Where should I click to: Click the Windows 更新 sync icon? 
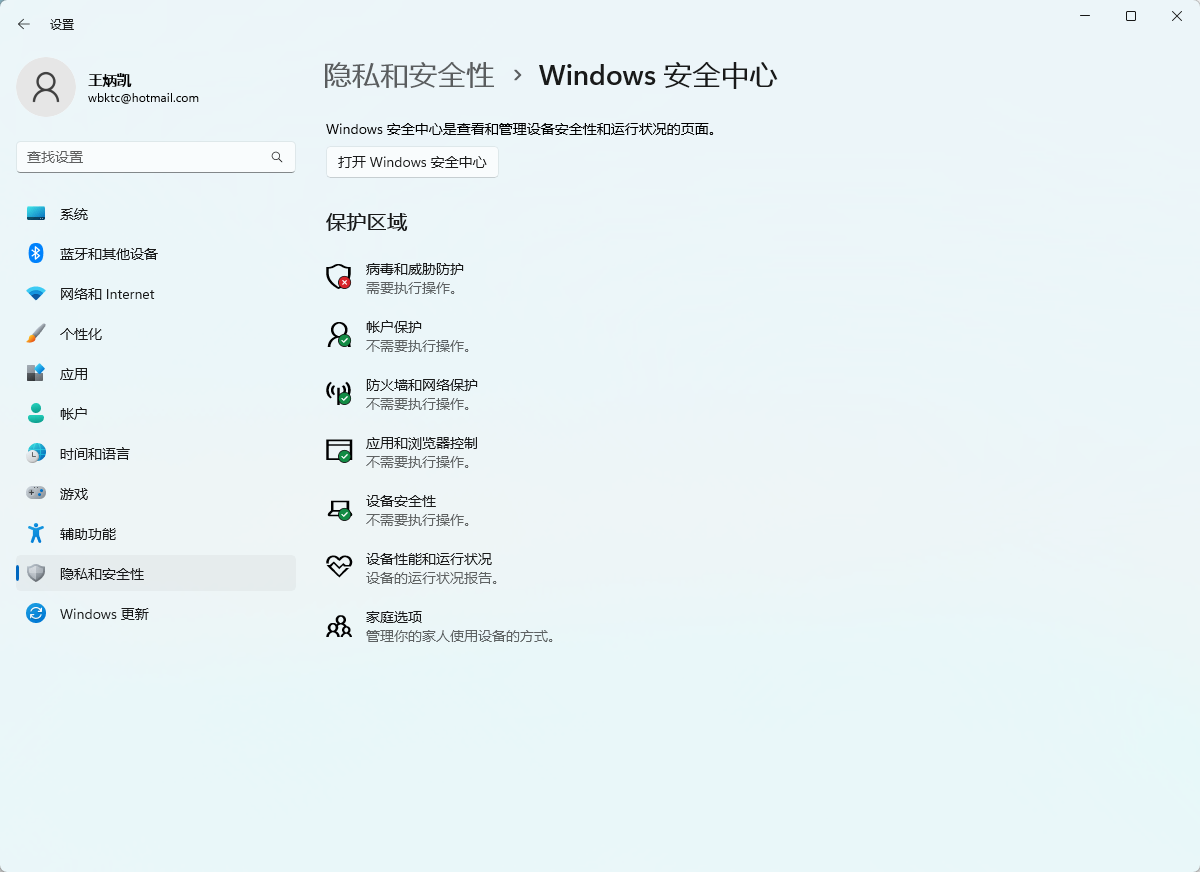tap(36, 614)
